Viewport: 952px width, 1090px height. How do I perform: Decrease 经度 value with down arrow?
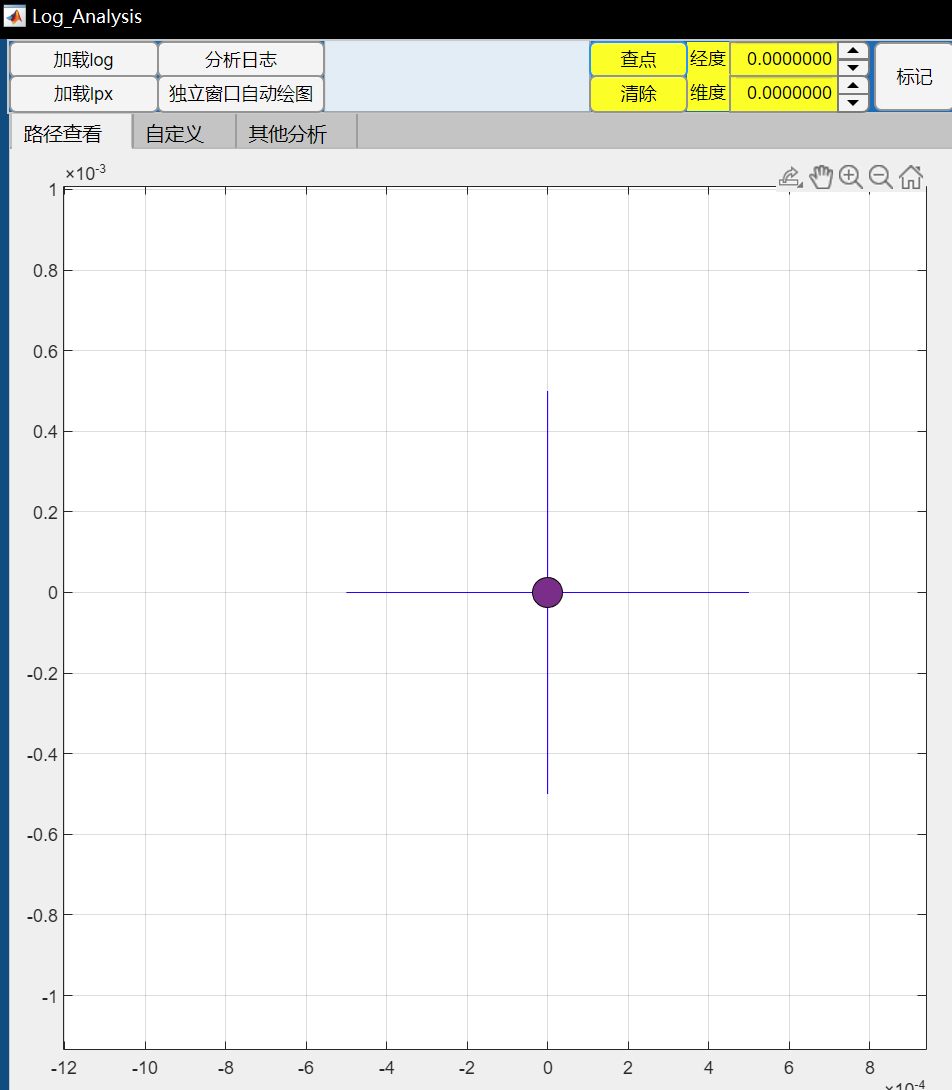point(852,68)
